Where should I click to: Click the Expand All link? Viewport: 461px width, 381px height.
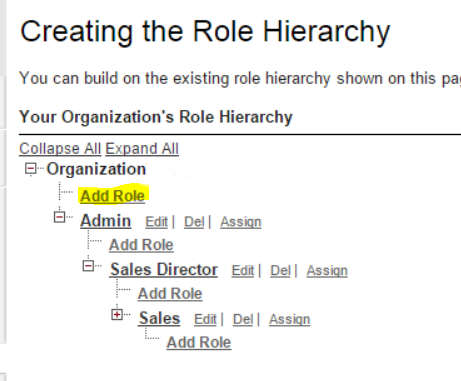(142, 149)
